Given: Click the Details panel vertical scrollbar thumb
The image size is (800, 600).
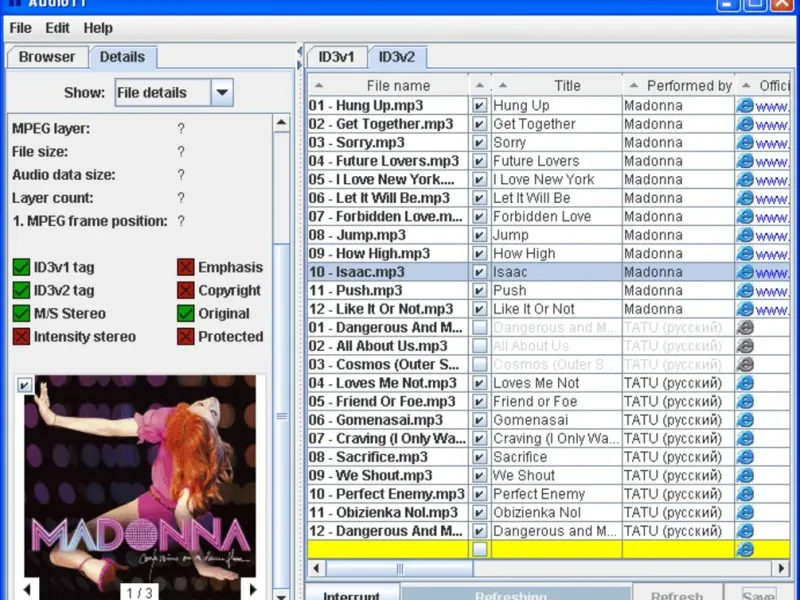Looking at the screenshot, I should [281, 416].
